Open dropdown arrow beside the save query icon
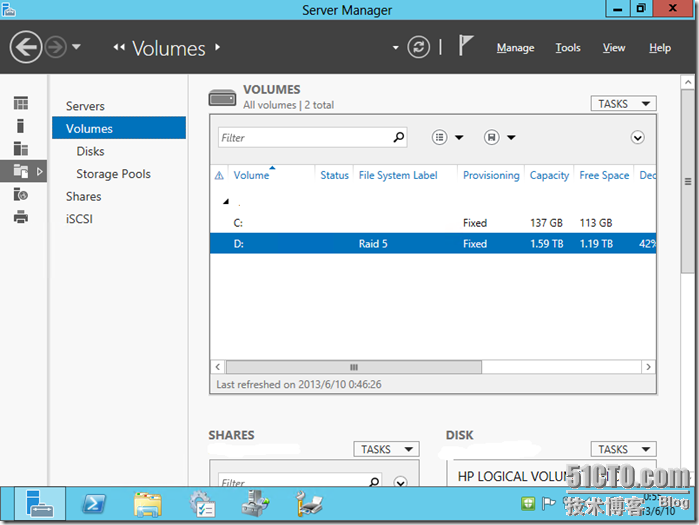Image resolution: width=699 pixels, height=525 pixels. pyautogui.click(x=511, y=137)
